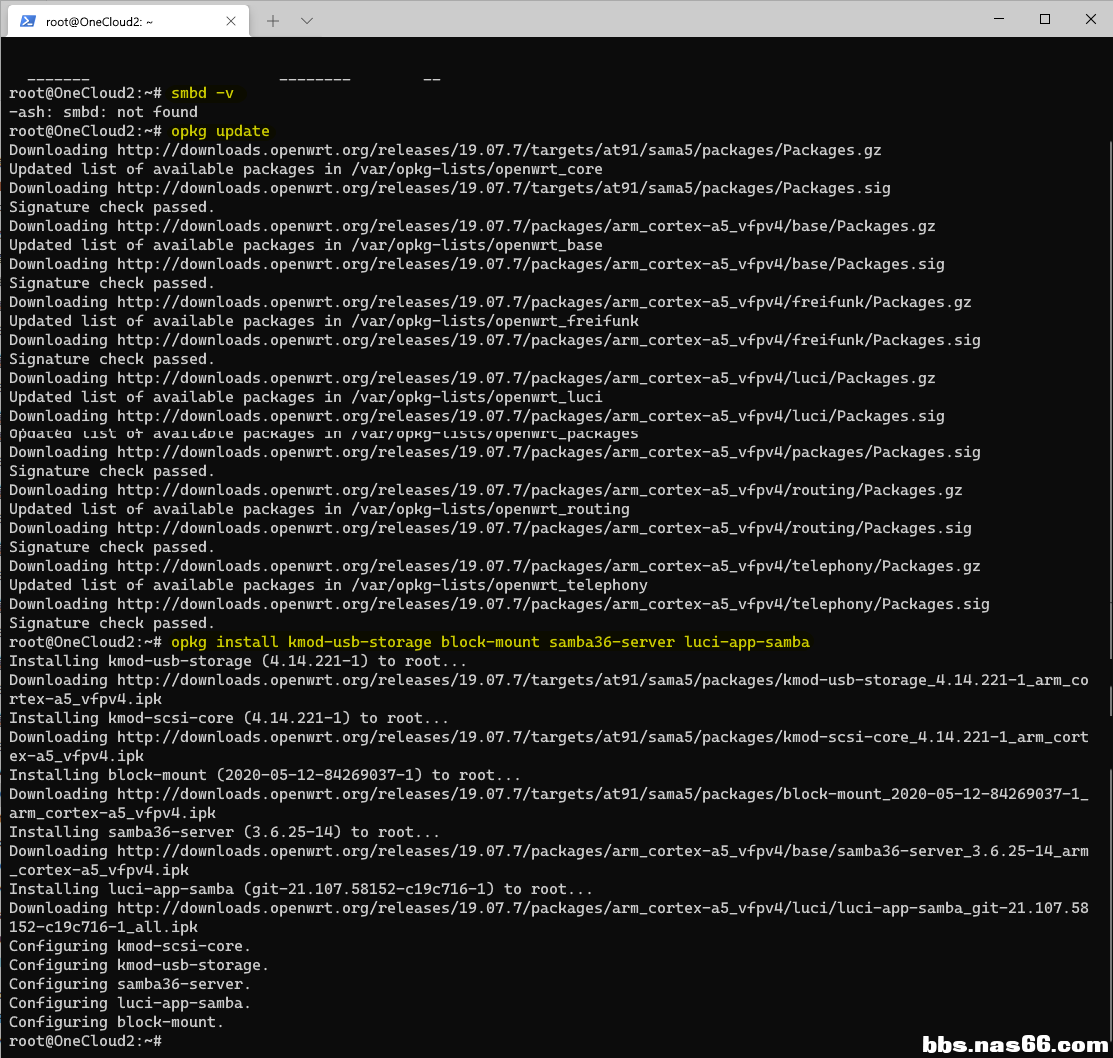Click the 'Configuring luci-app-samba.' output line
The width and height of the screenshot is (1113, 1058).
130,1003
